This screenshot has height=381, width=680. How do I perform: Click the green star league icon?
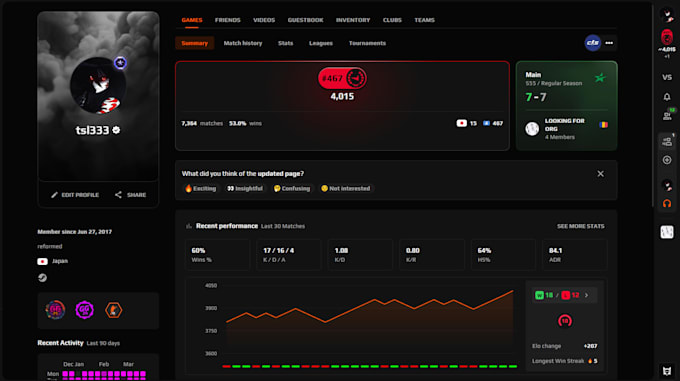600,78
